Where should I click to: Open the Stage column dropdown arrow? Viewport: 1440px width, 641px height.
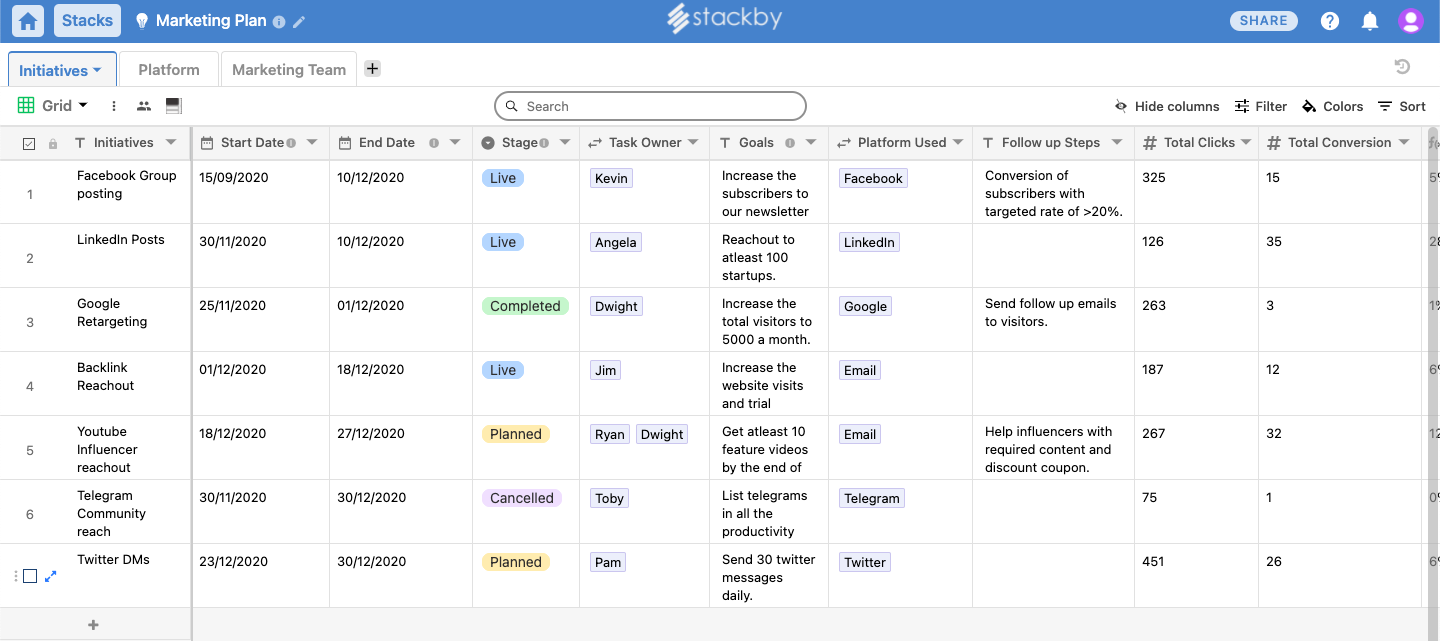click(x=564, y=143)
